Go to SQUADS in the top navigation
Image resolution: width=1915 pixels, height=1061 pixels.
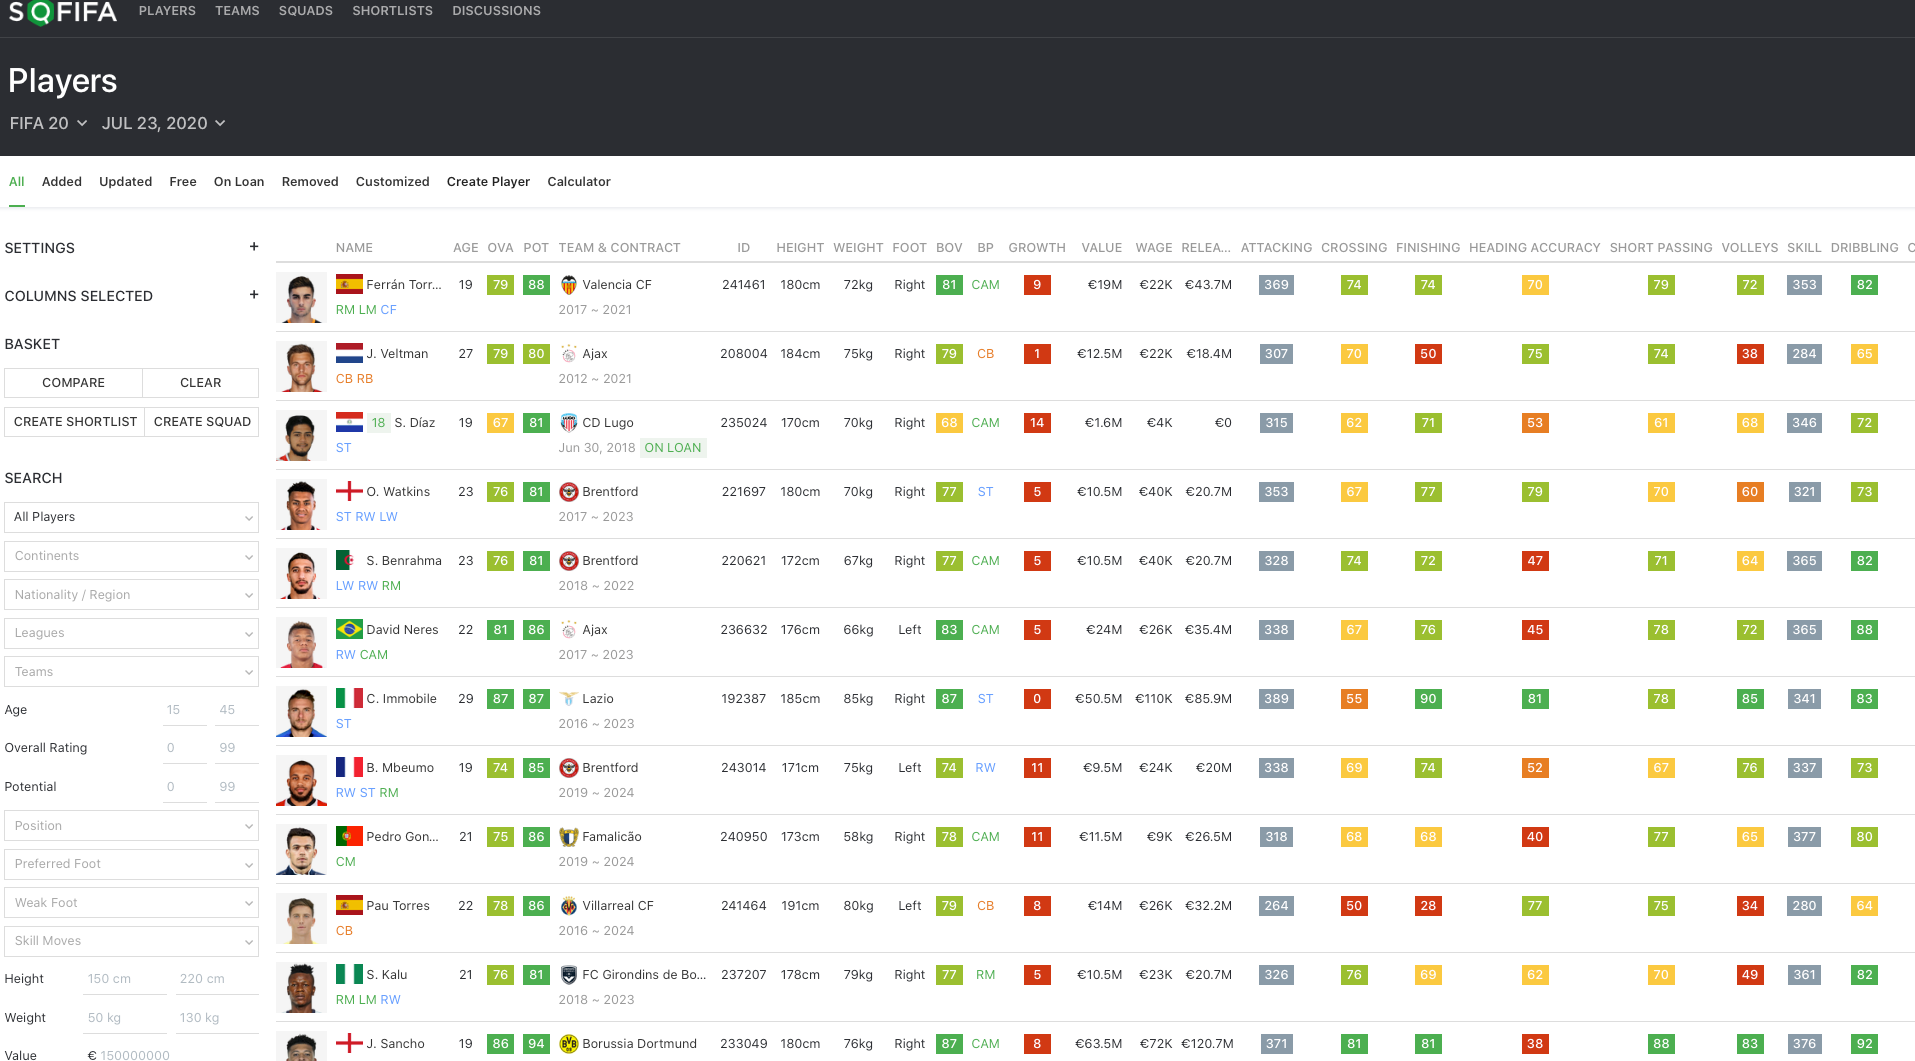pyautogui.click(x=306, y=11)
